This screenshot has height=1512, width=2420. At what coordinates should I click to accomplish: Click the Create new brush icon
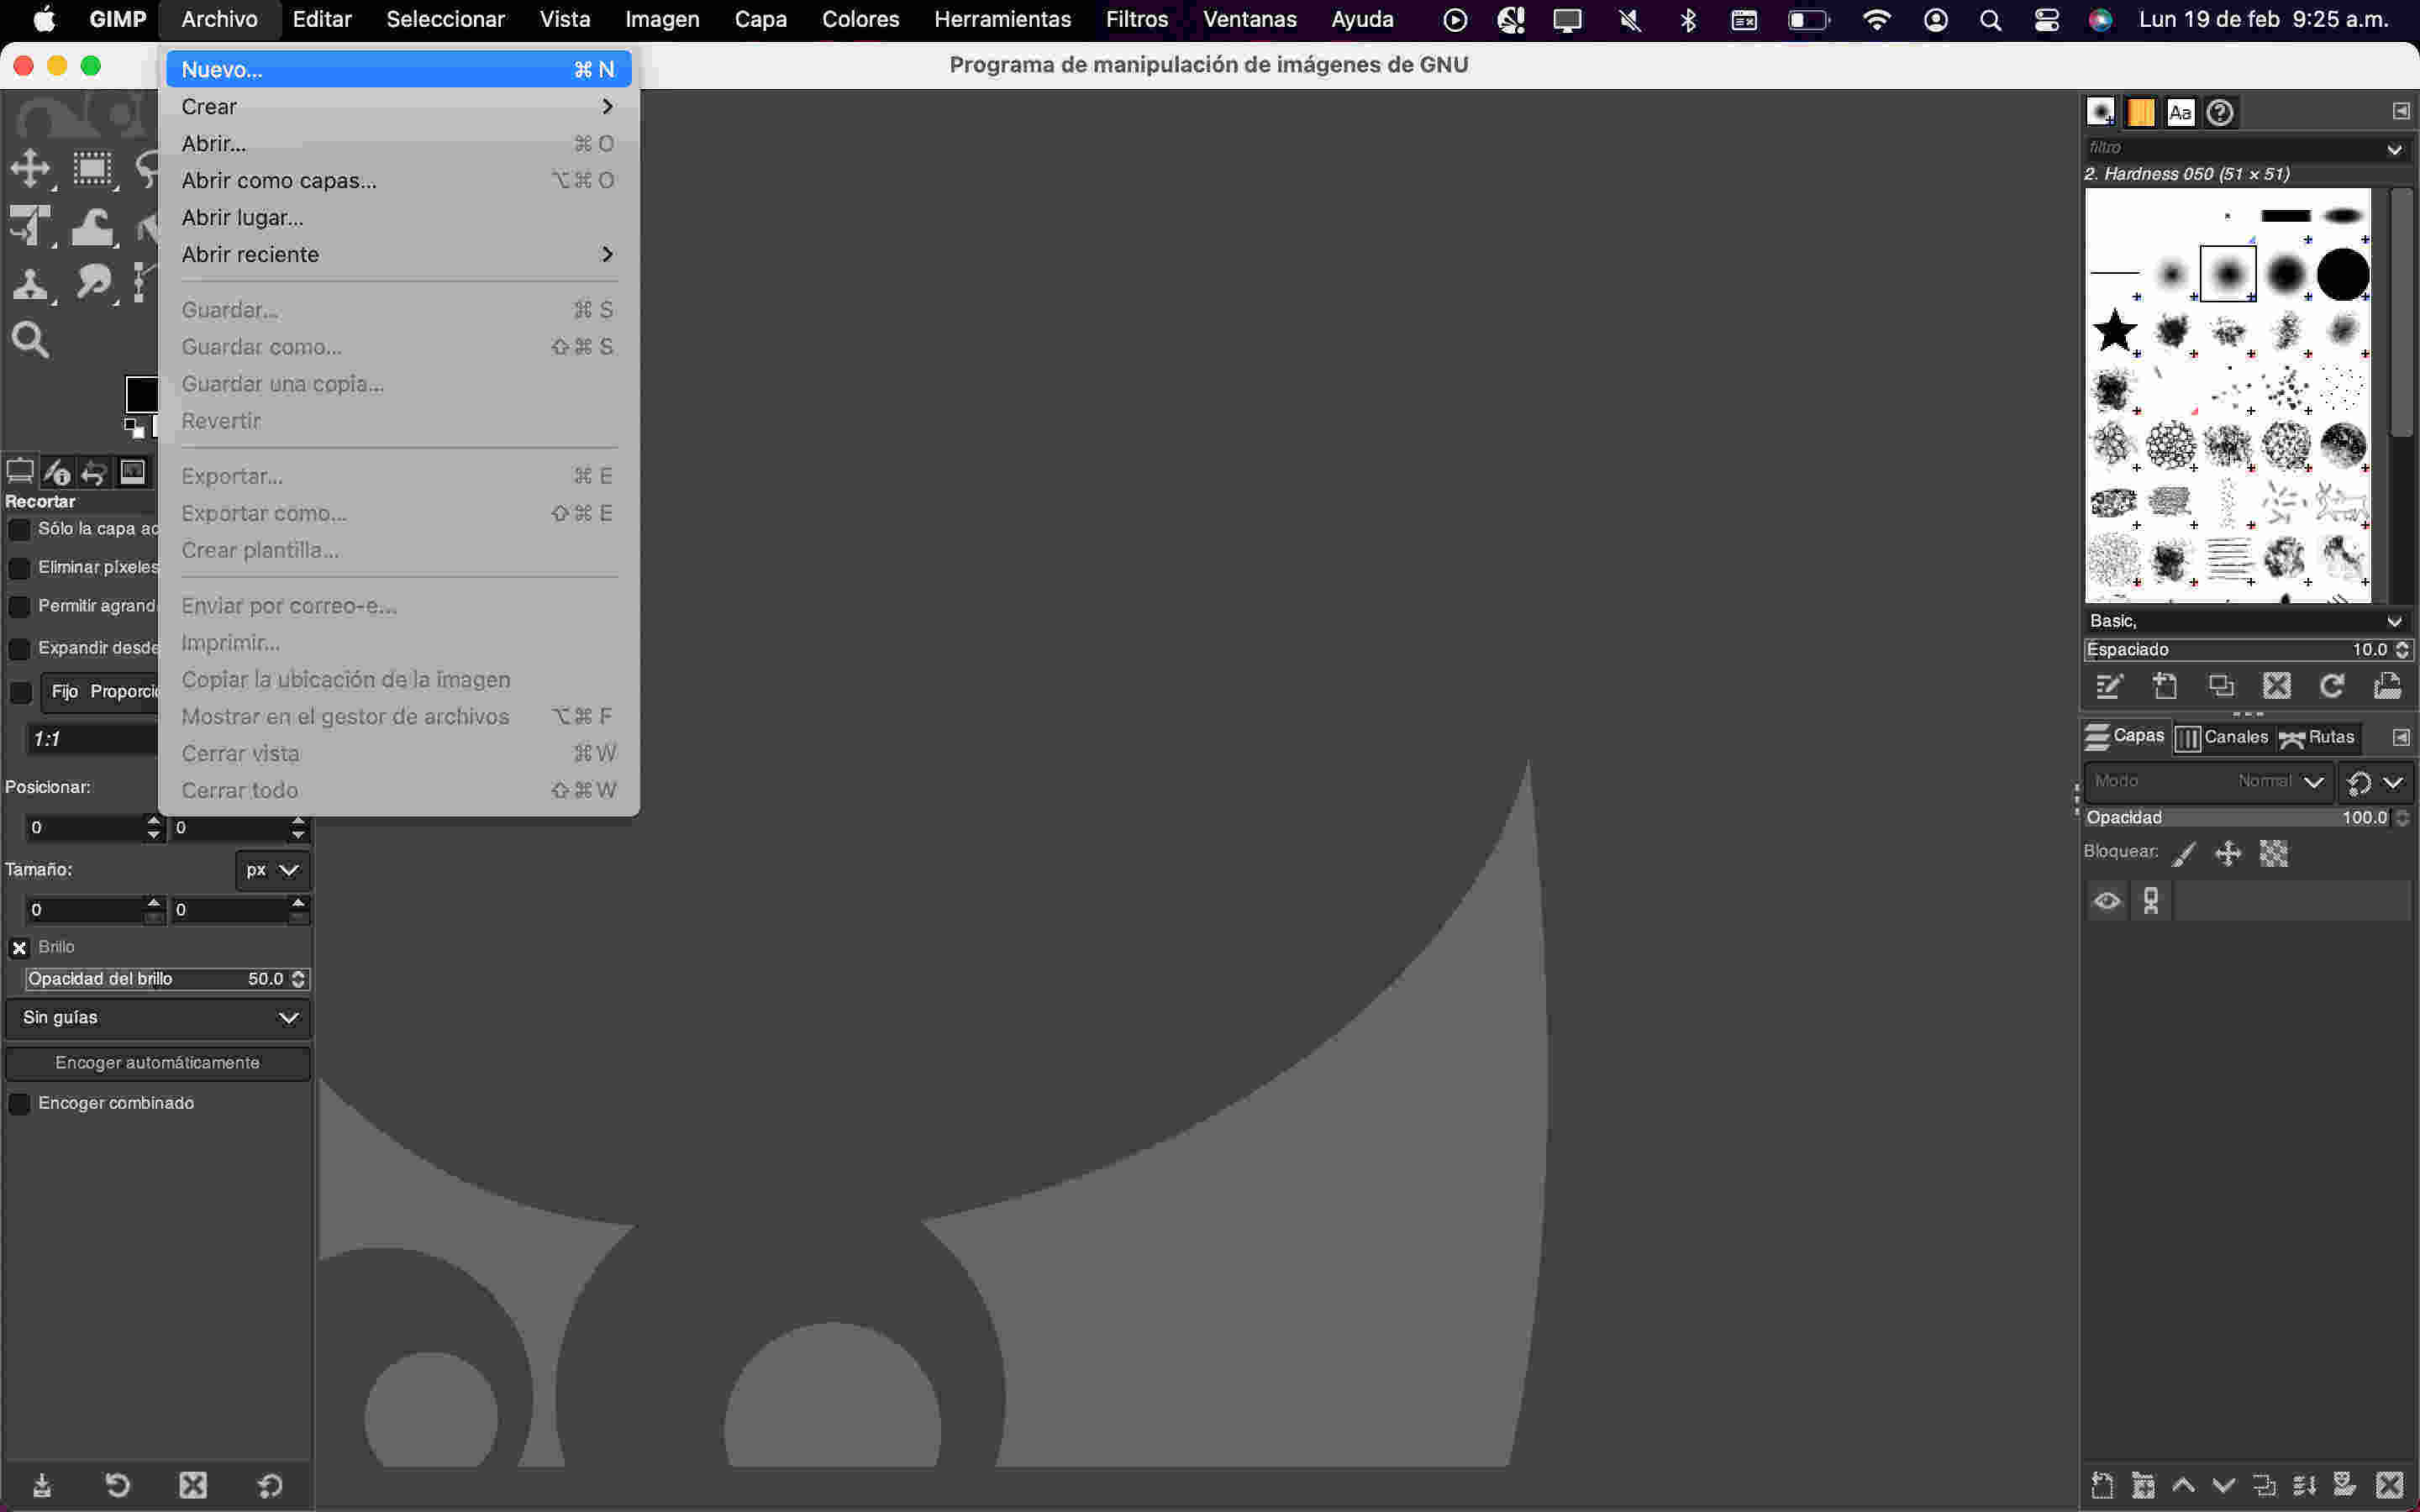pos(2165,686)
